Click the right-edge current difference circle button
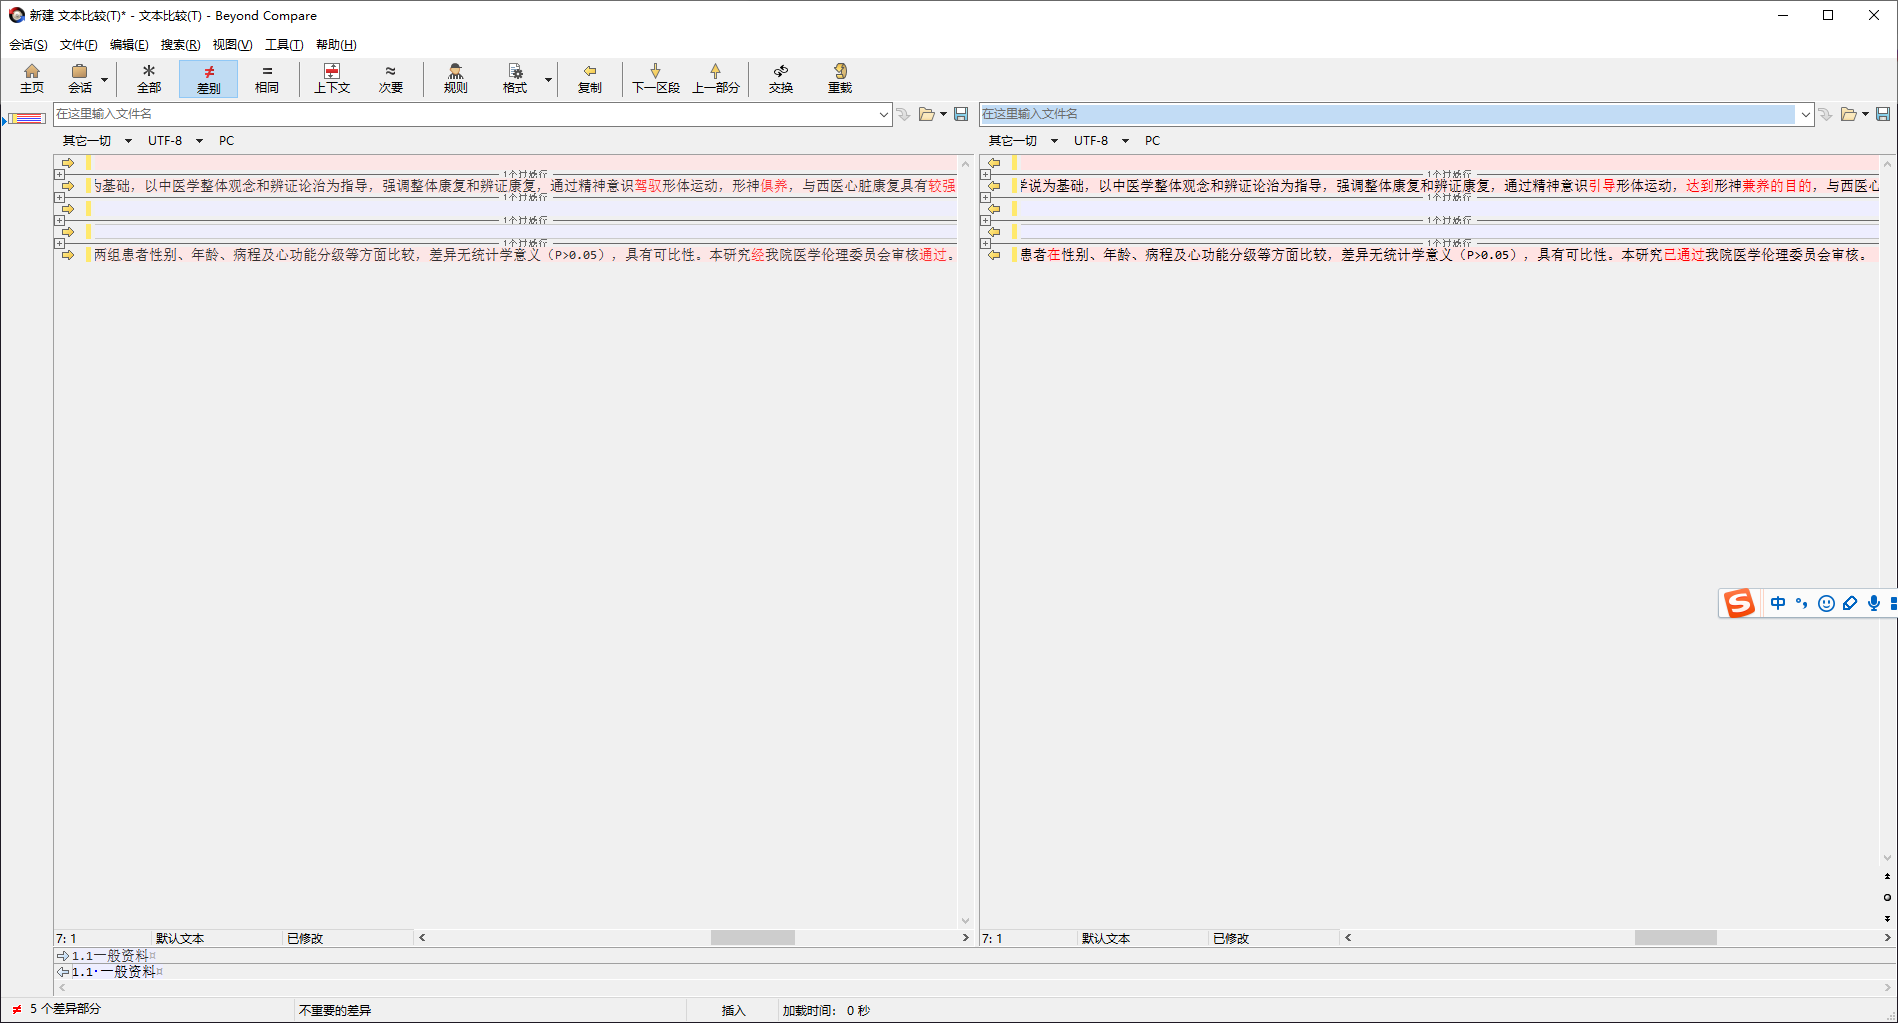1898x1023 pixels. coord(1887,897)
